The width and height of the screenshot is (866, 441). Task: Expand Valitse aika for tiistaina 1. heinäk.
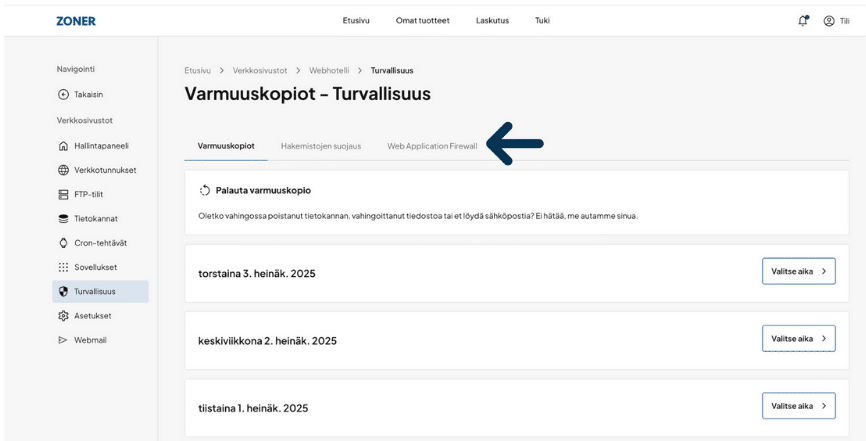[798, 406]
